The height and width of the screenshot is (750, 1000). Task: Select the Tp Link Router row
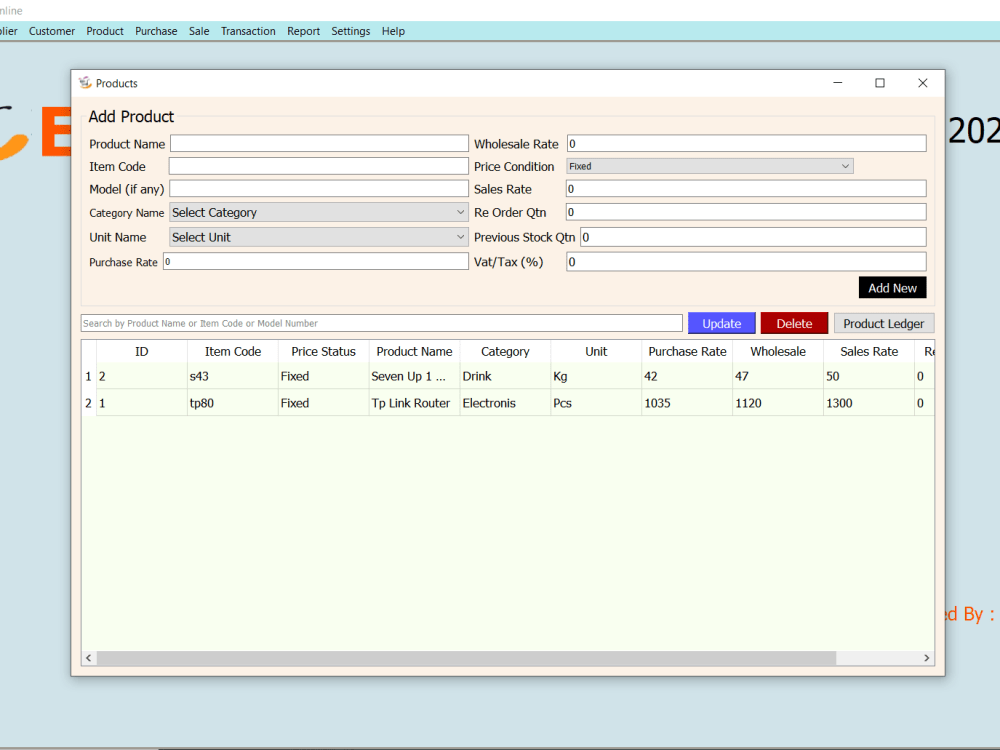coord(414,403)
